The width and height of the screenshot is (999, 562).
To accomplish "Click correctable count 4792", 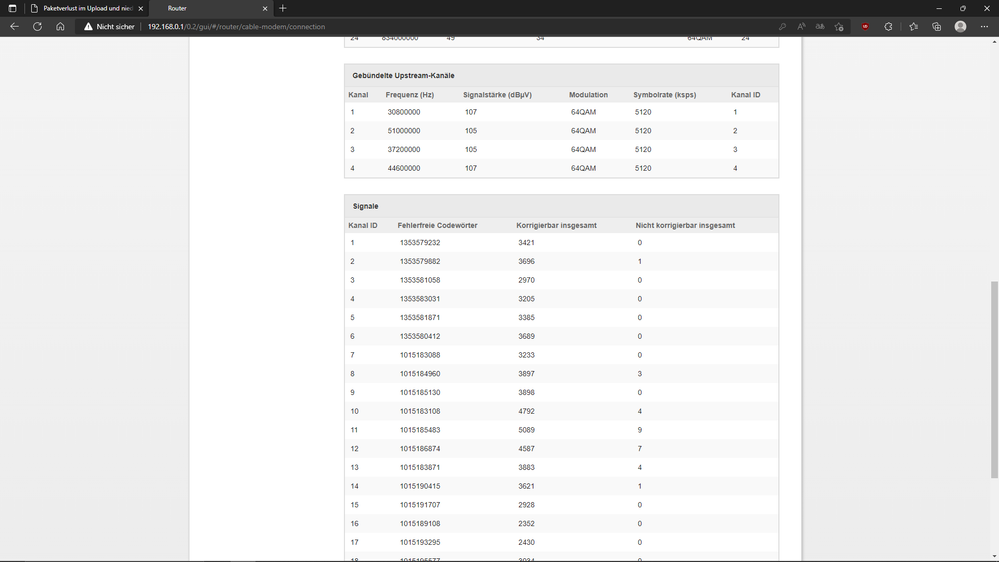I will point(526,412).
